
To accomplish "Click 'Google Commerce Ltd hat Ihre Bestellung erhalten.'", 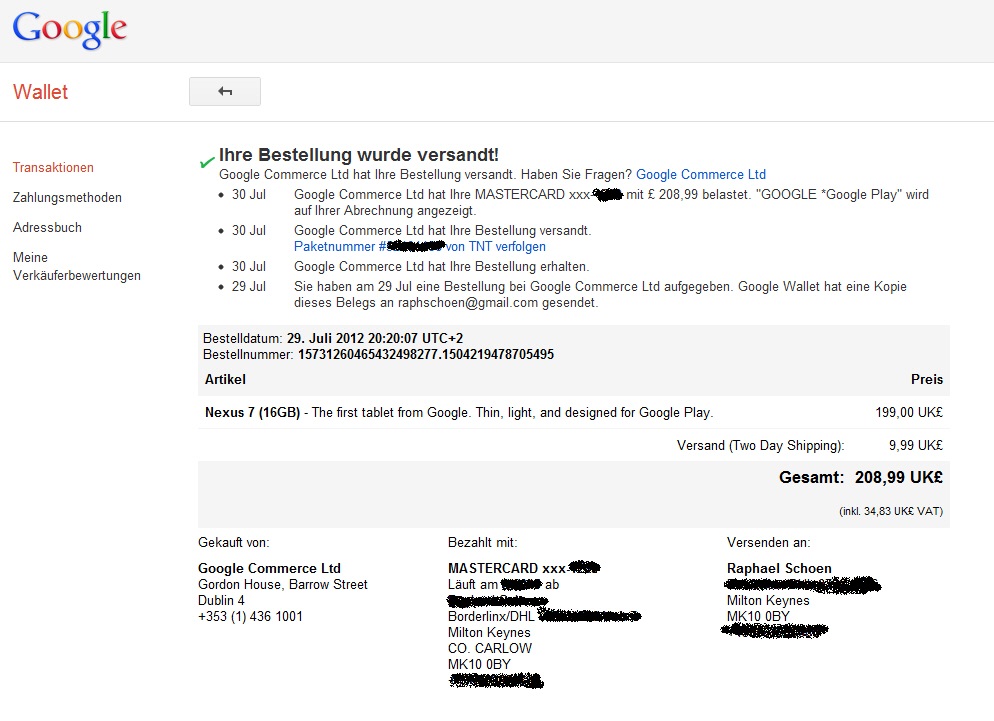I will tap(441, 266).
